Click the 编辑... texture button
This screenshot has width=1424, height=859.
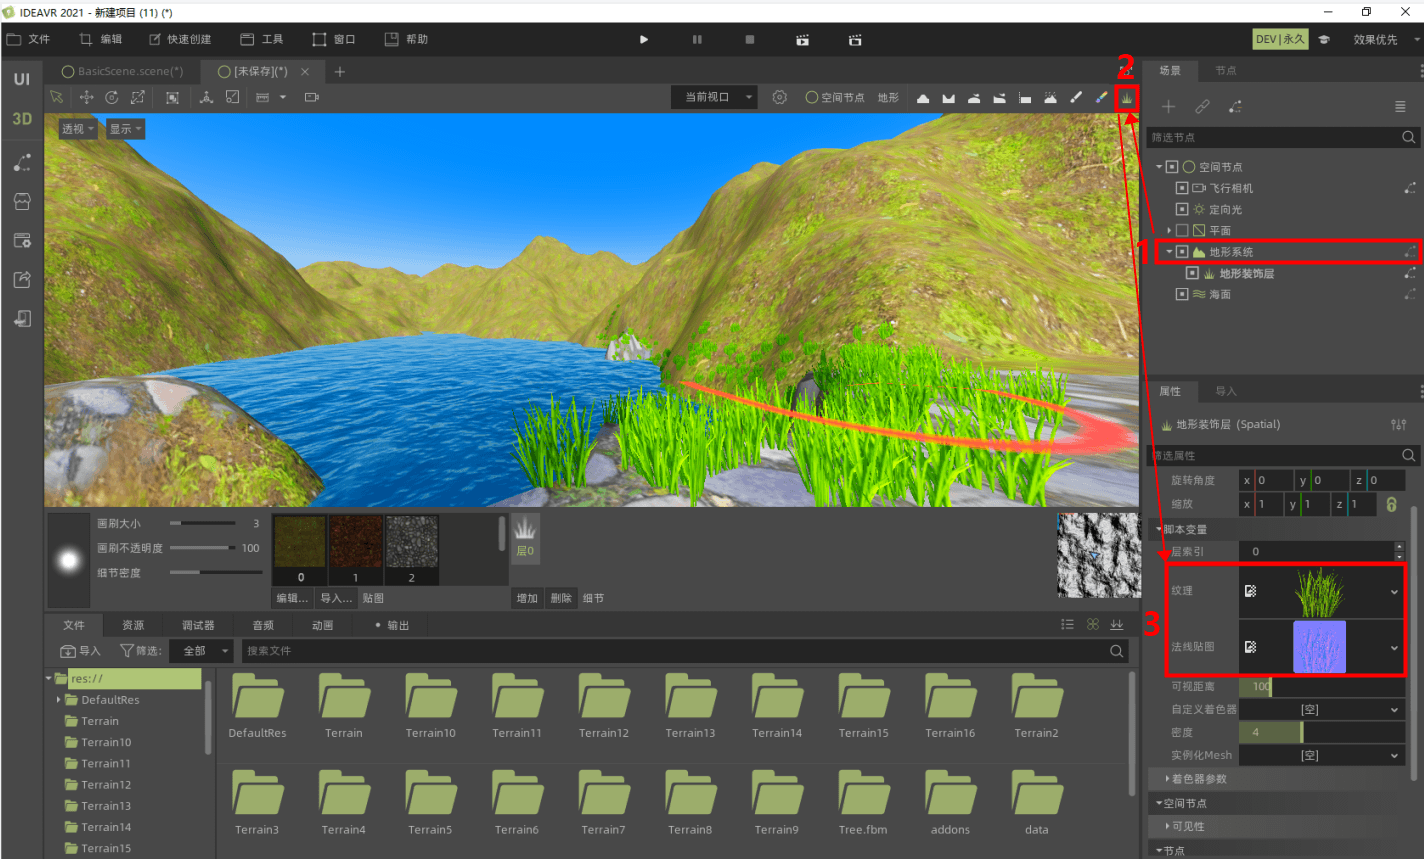click(x=292, y=598)
